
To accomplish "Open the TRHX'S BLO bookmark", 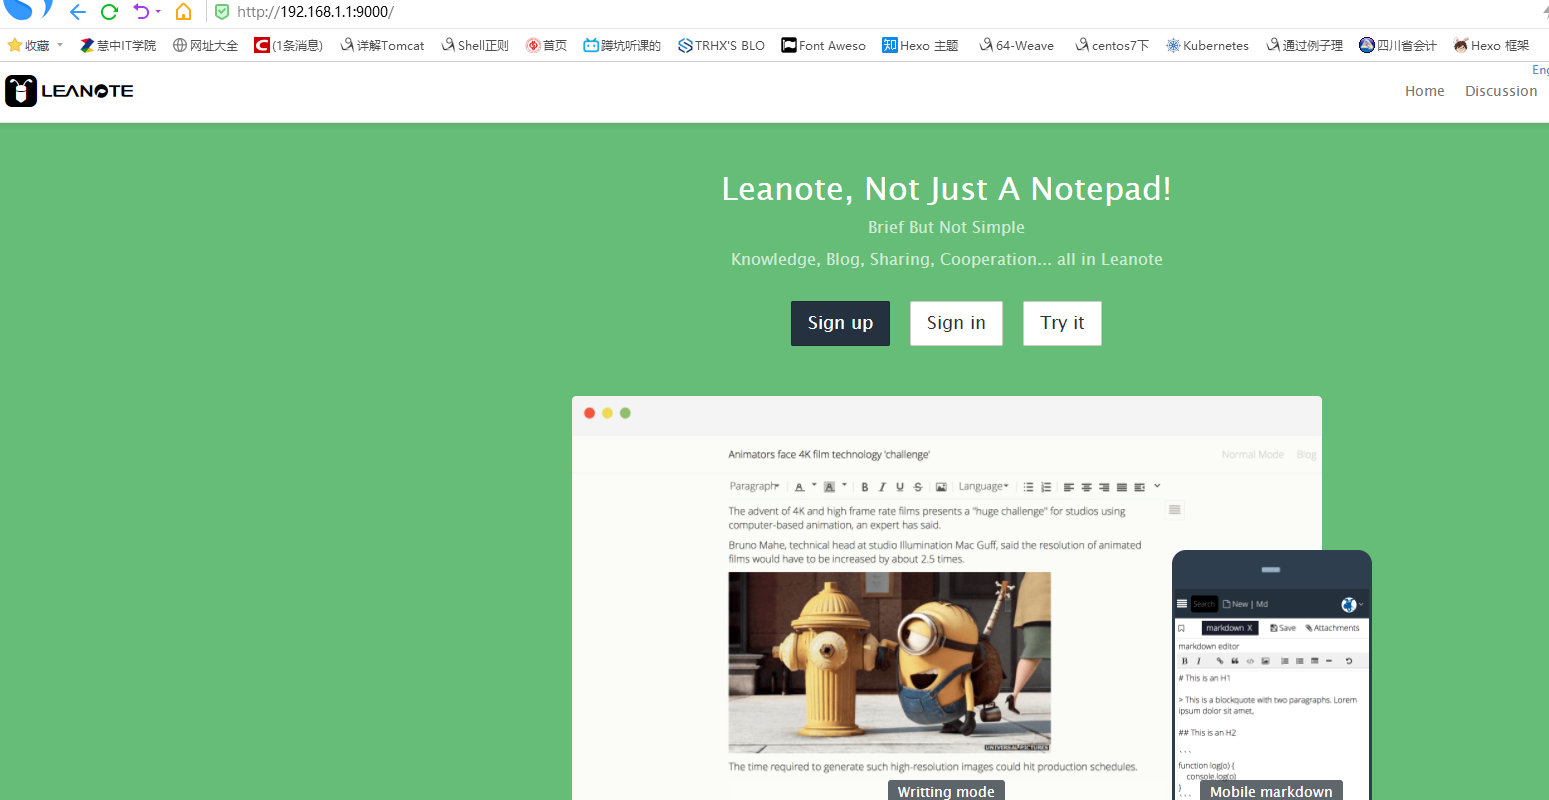I will click(x=721, y=45).
